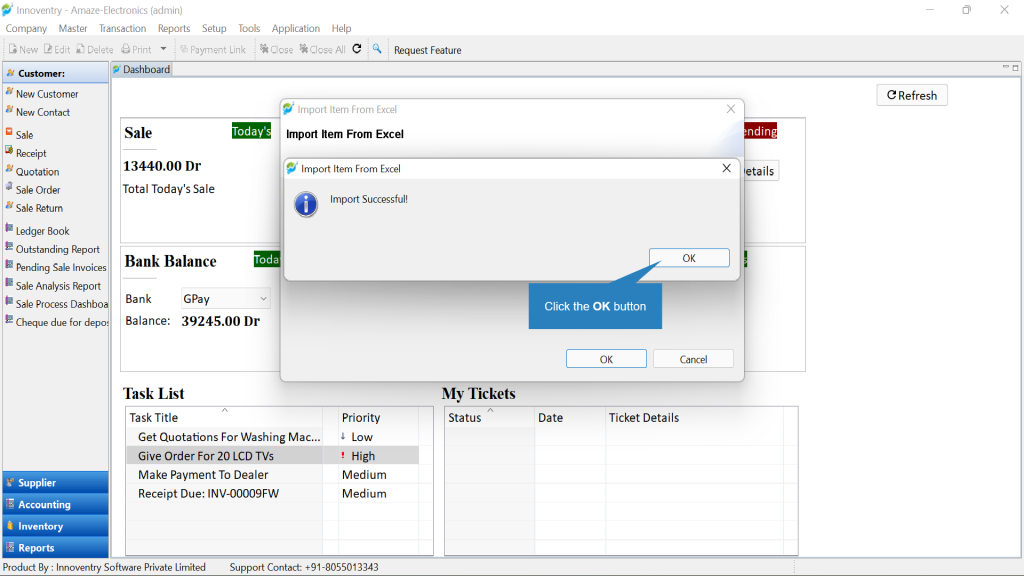Screen dimensions: 1024x576
Task: Click OK in the Import Successful message
Action: 689,258
